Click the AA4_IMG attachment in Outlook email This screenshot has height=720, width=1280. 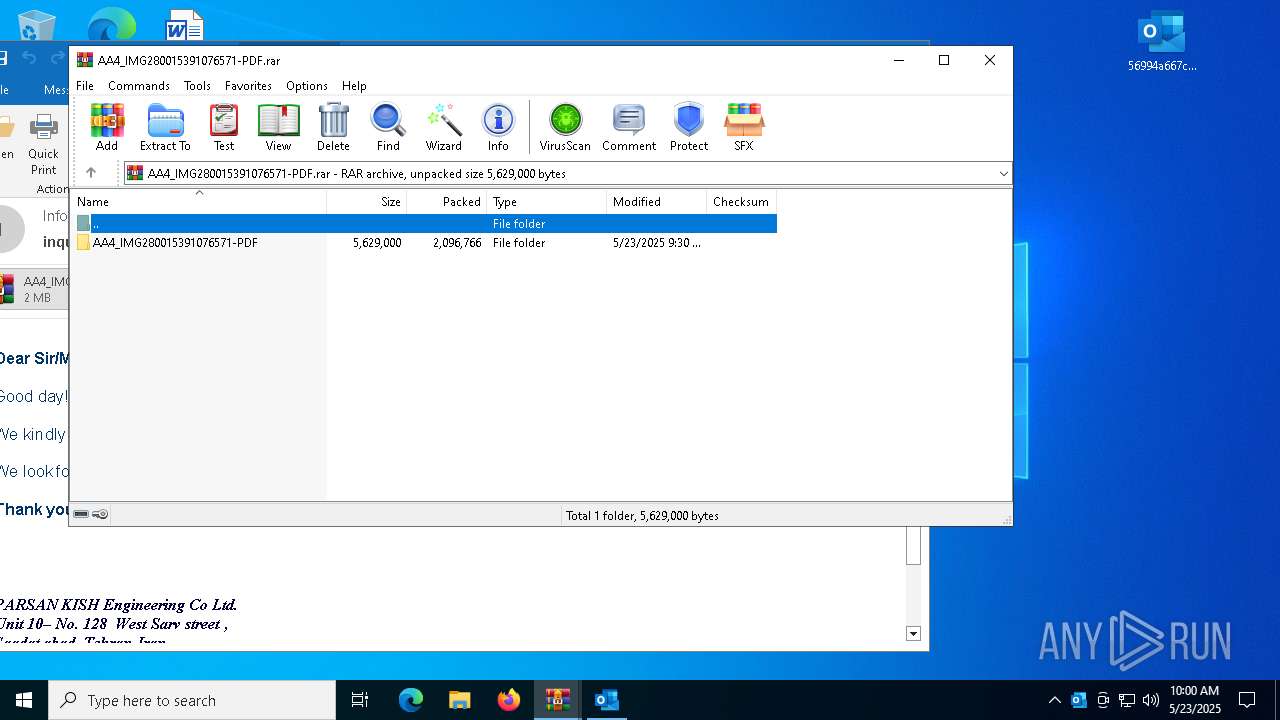point(35,289)
